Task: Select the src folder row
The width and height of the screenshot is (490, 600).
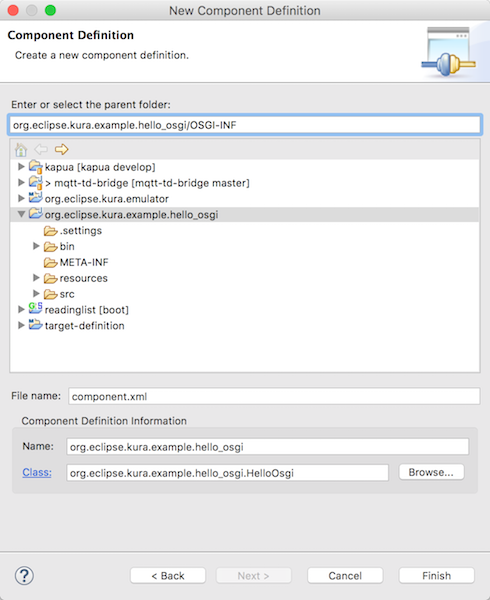Action: (245, 294)
